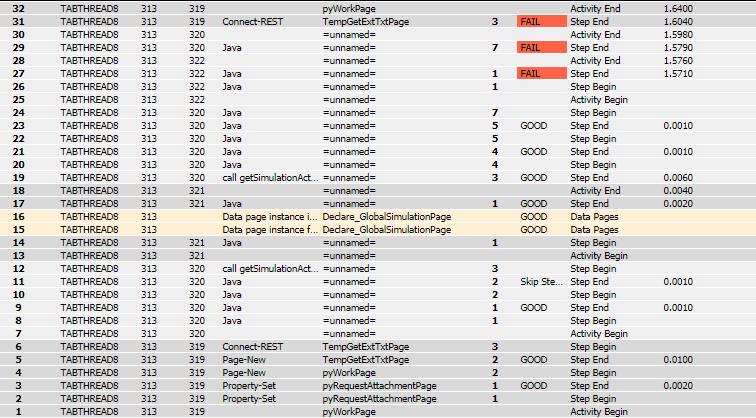
Task: Click the elapsed value 0.0040
Action: tap(678, 191)
